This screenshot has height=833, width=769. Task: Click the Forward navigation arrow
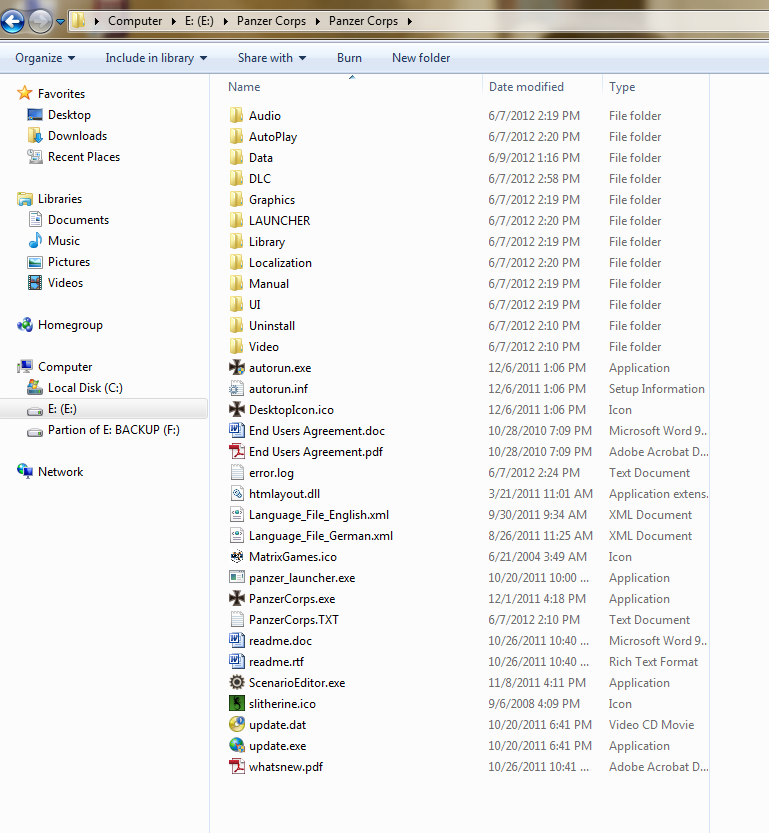click(40, 22)
